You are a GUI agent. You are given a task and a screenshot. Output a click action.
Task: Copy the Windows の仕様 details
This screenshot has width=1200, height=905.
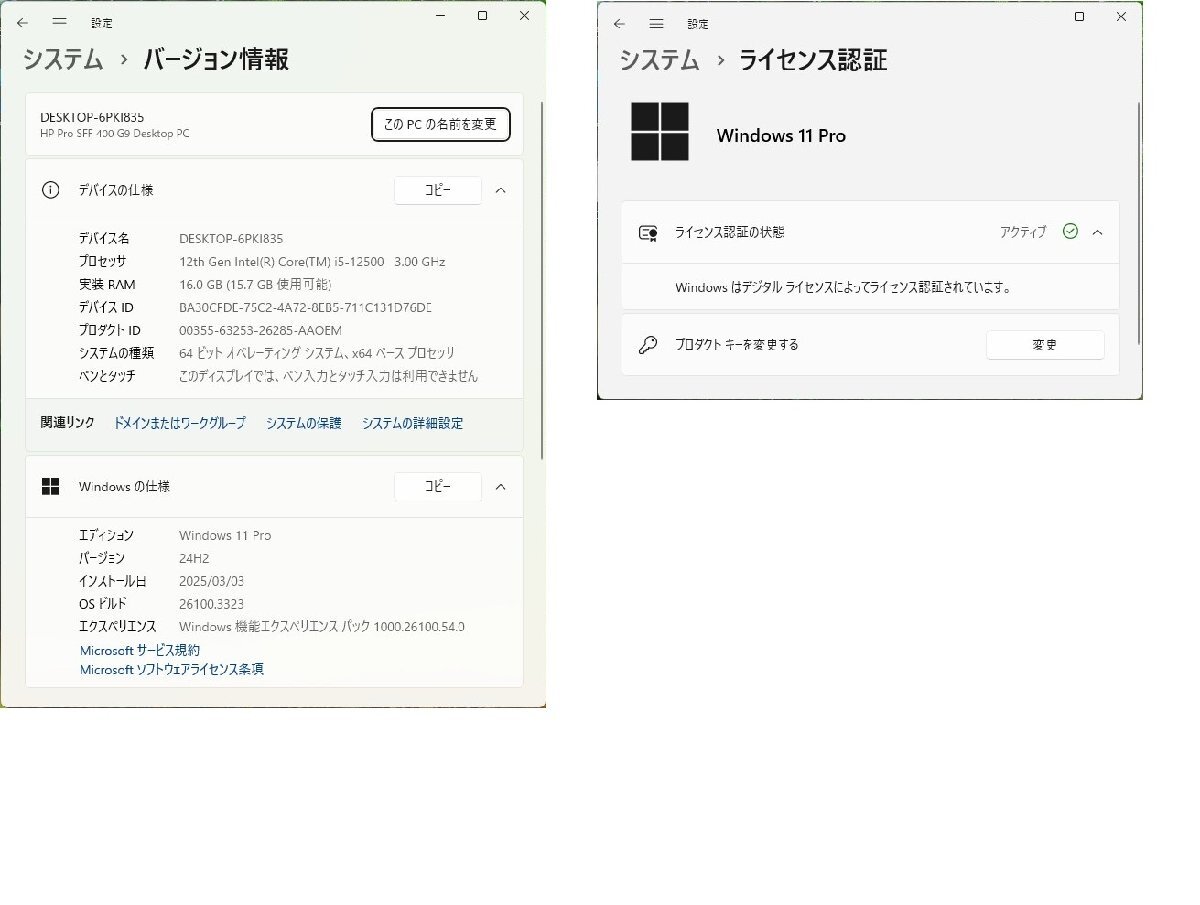[x=438, y=486]
